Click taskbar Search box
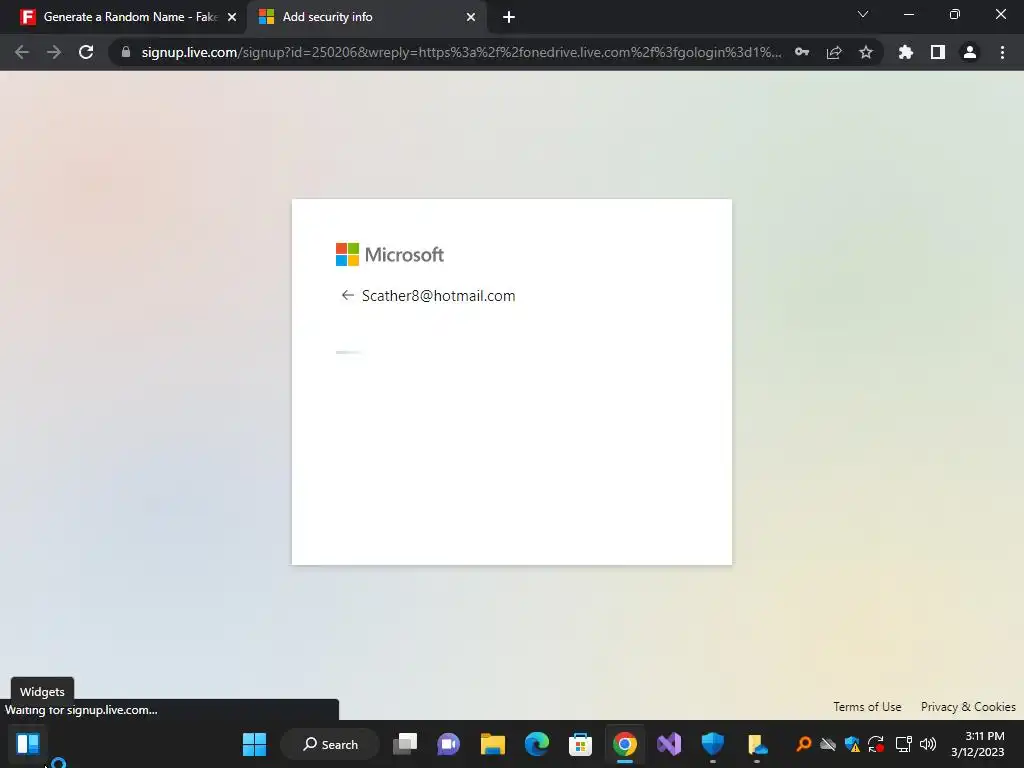The width and height of the screenshot is (1024, 768). tap(330, 744)
